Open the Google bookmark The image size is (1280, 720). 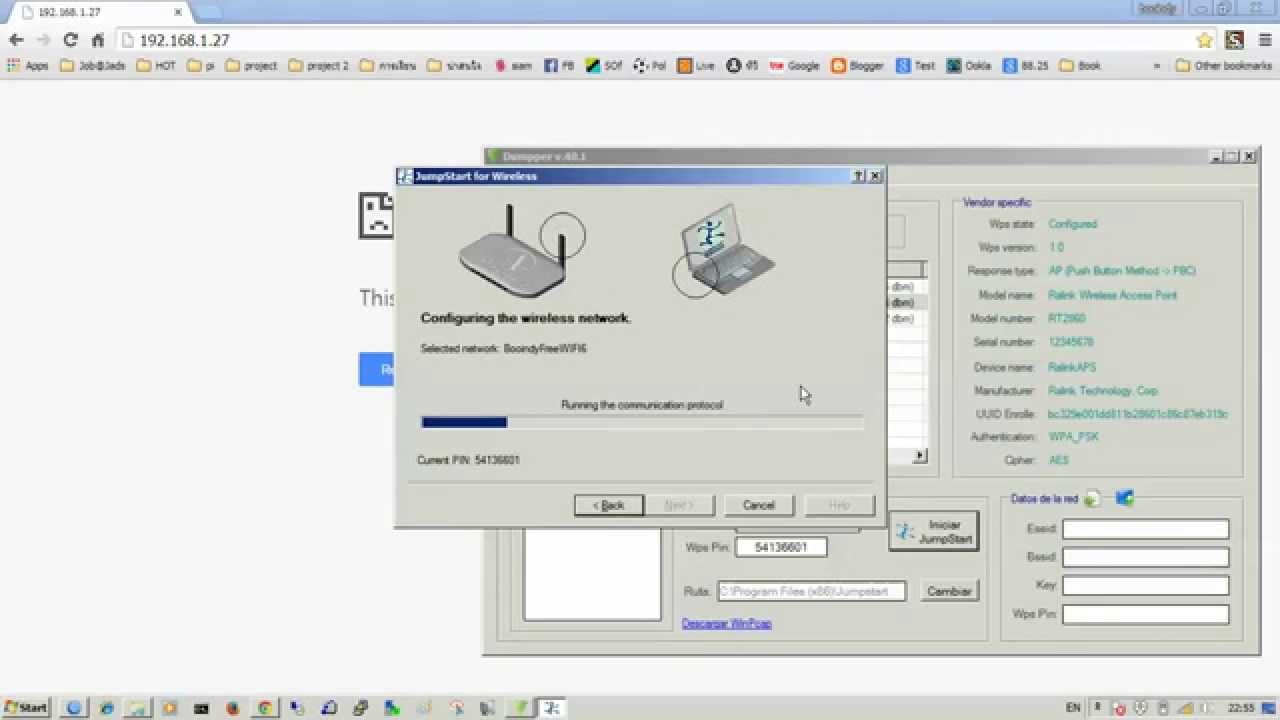(x=795, y=66)
